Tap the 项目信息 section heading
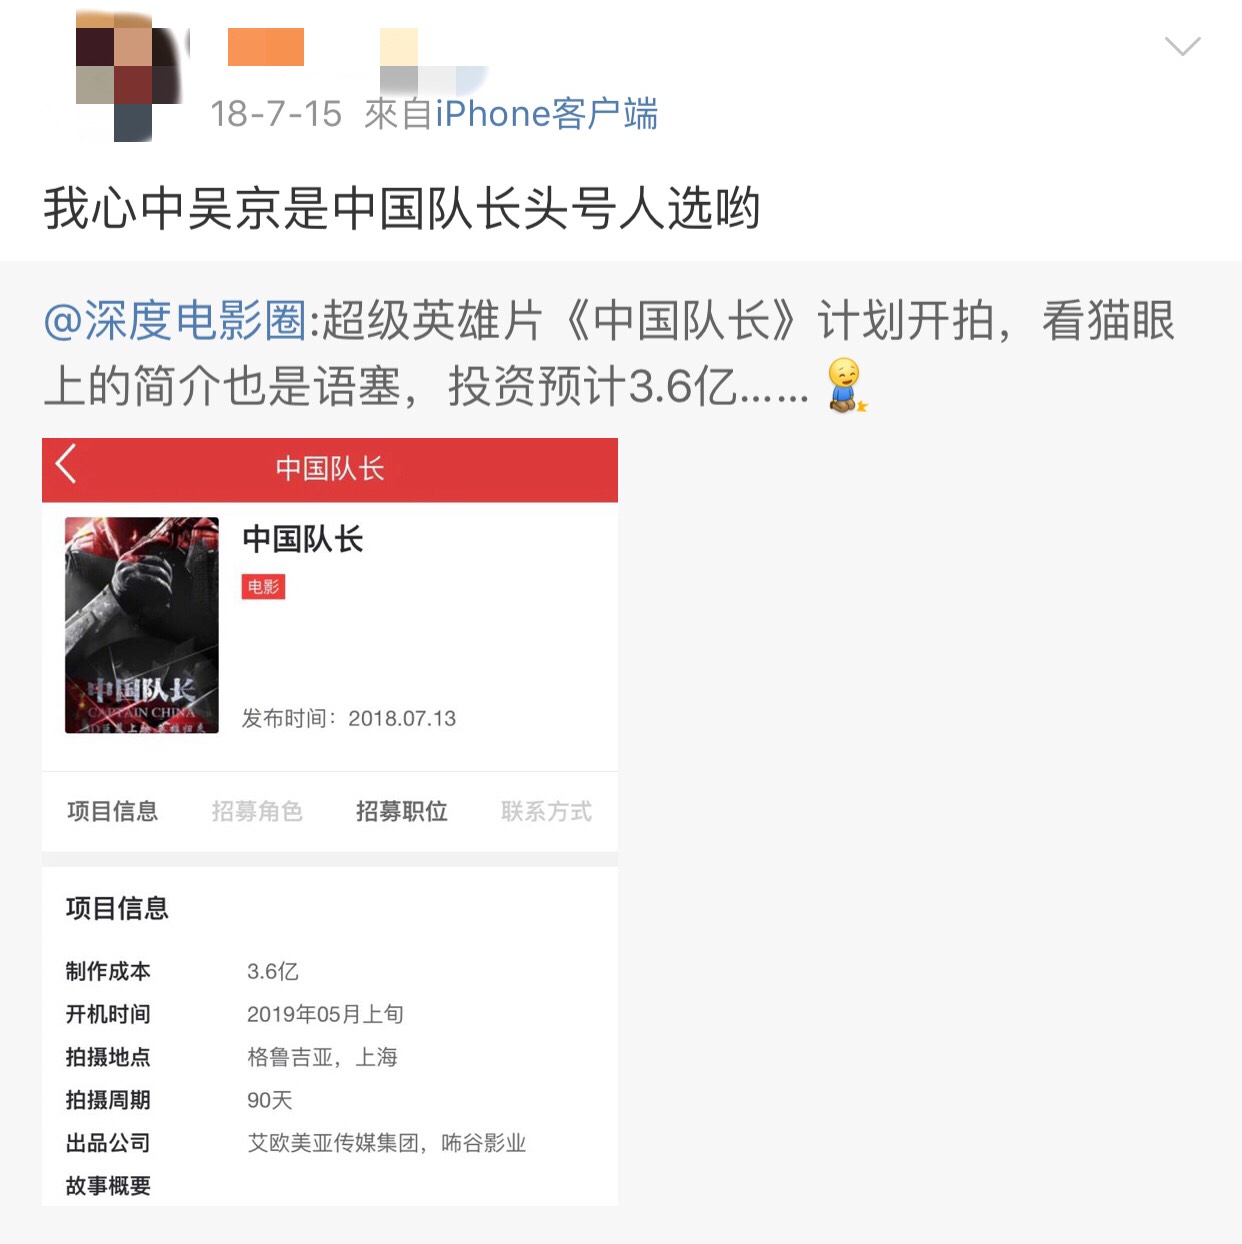Image resolution: width=1242 pixels, height=1244 pixels. (x=117, y=908)
